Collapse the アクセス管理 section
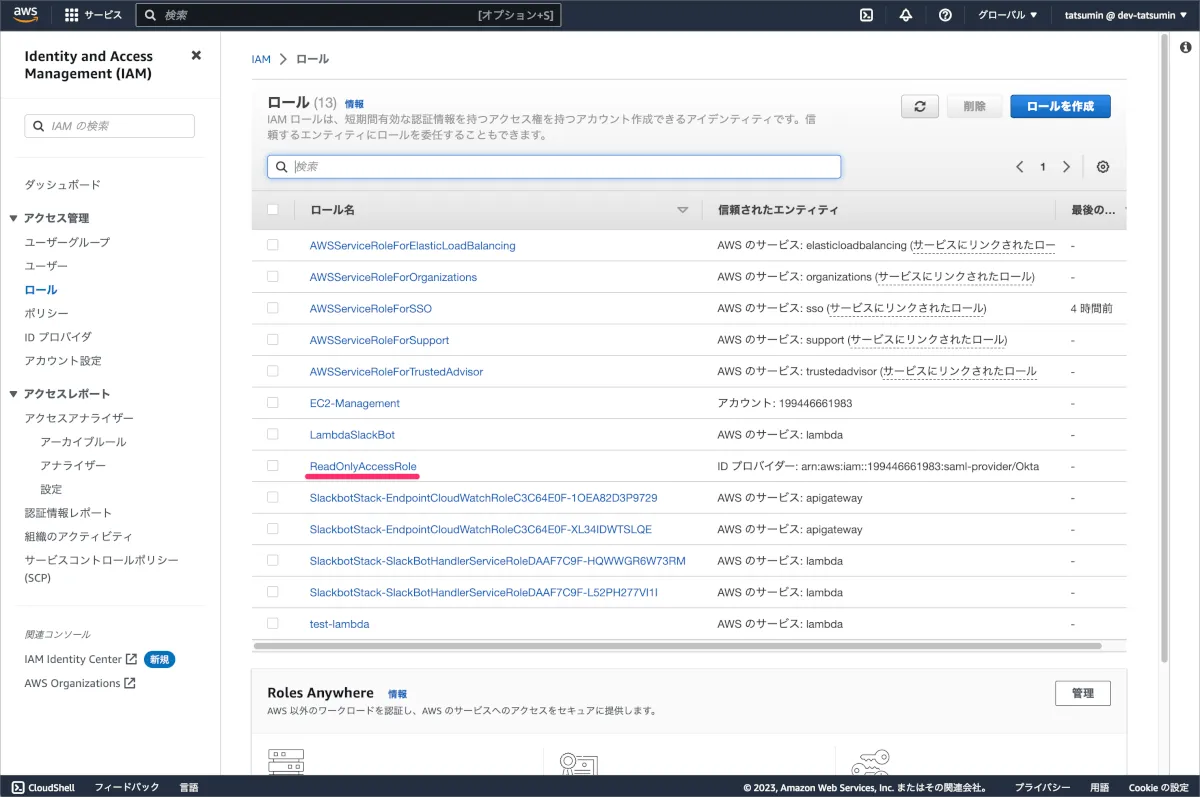The width and height of the screenshot is (1200, 797). click(14, 218)
